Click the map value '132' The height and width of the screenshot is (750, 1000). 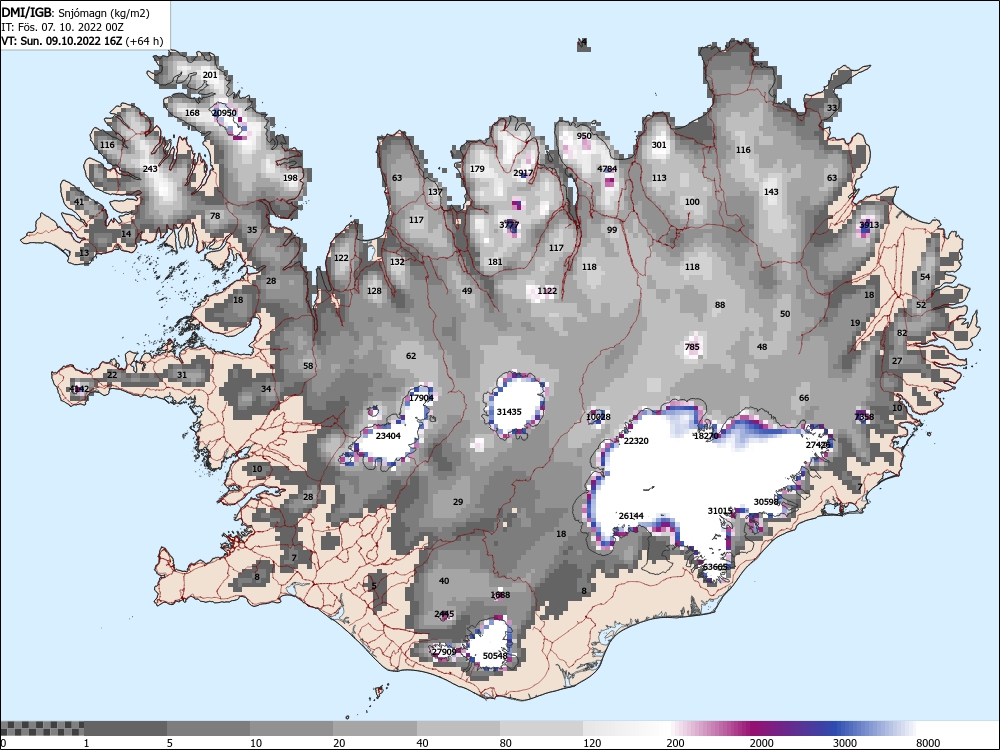click(397, 262)
